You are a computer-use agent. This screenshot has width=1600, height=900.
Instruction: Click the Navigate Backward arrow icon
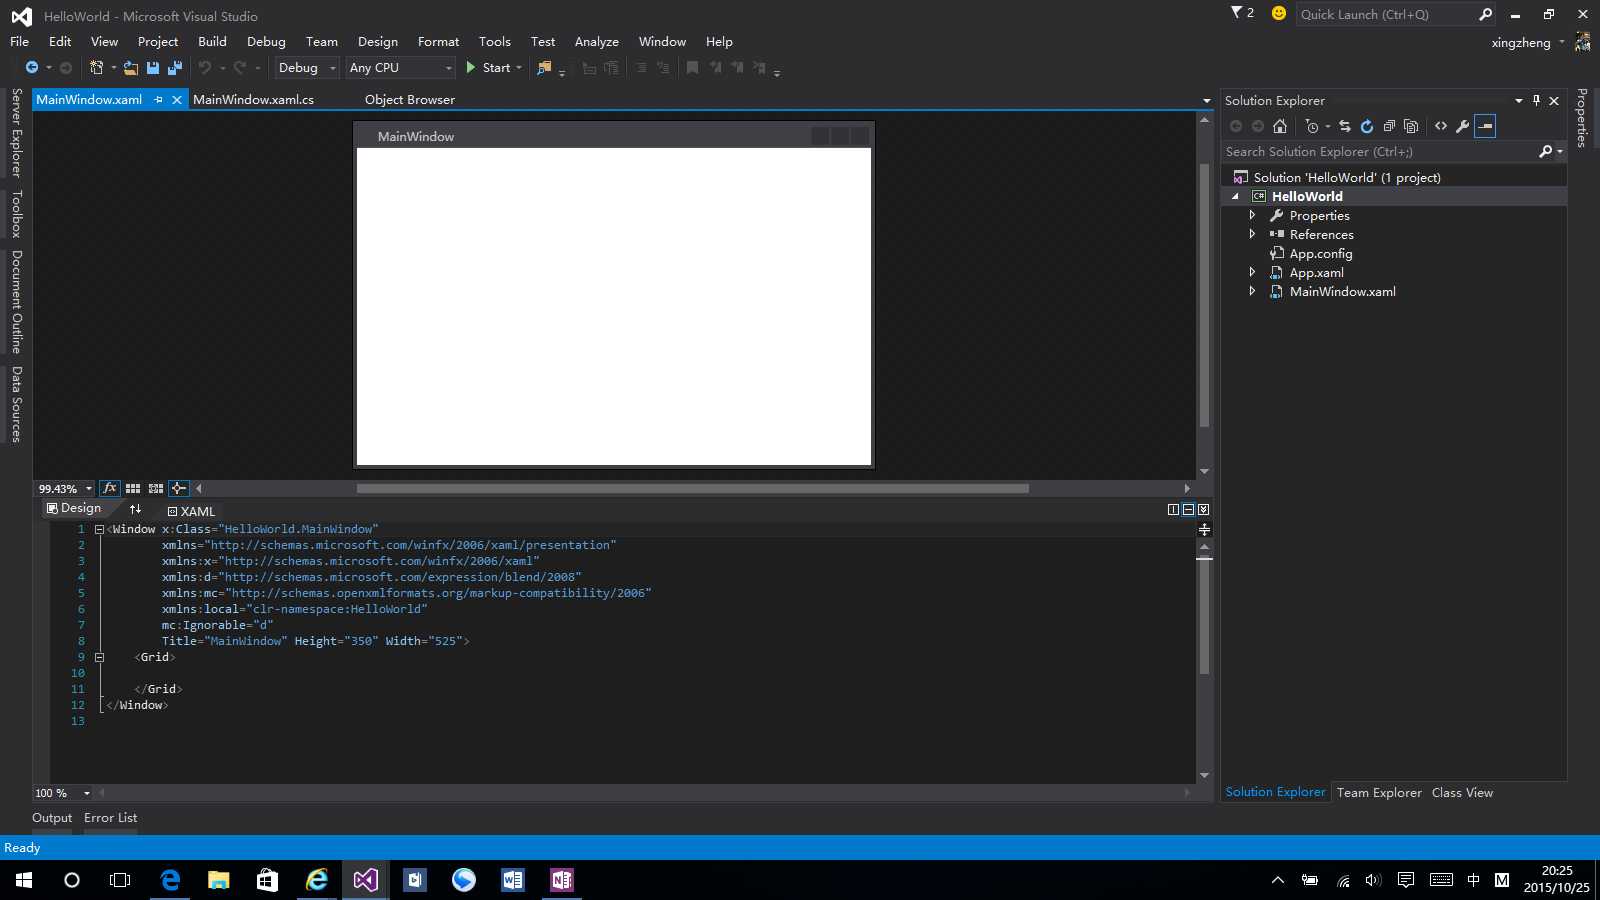click(x=32, y=67)
